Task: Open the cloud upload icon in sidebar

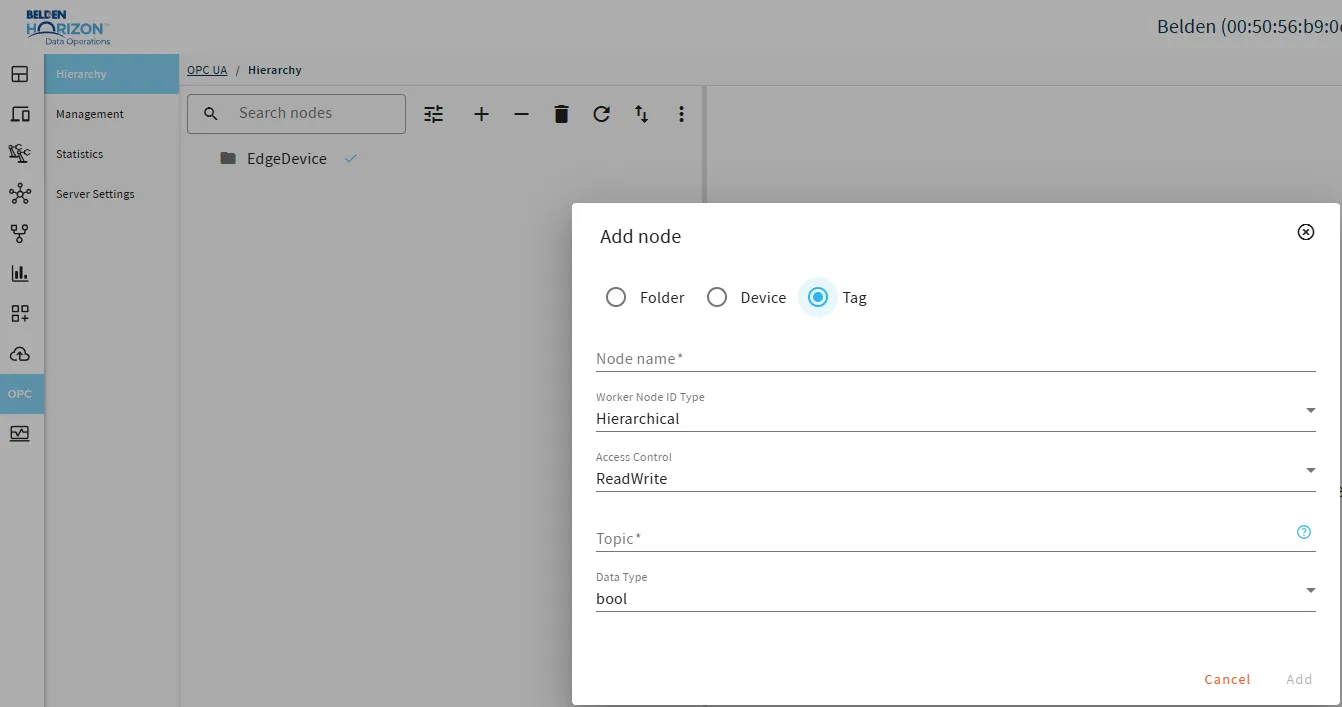Action: tap(20, 354)
